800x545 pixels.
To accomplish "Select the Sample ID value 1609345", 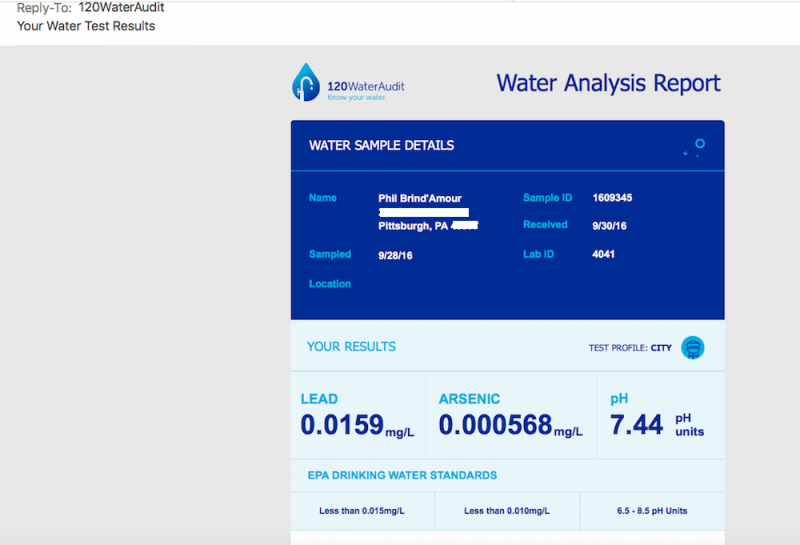I will tap(612, 197).
